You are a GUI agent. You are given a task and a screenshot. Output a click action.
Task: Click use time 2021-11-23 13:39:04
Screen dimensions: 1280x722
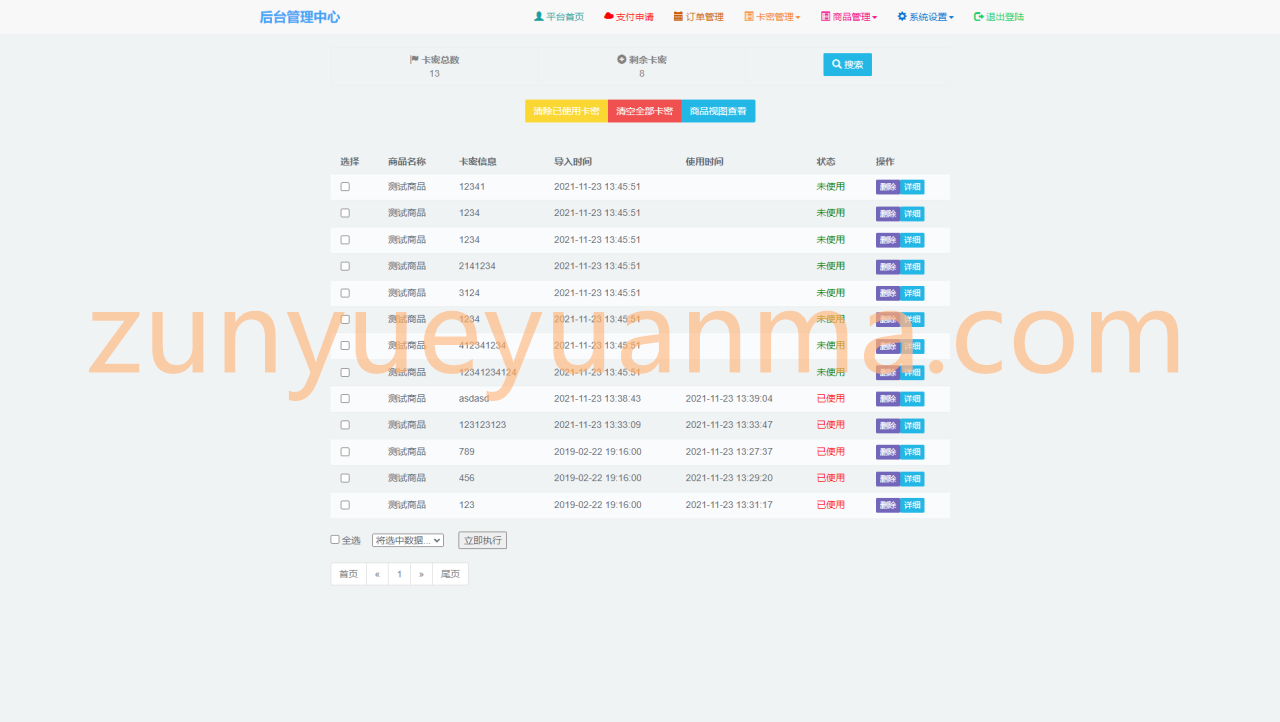tap(729, 398)
